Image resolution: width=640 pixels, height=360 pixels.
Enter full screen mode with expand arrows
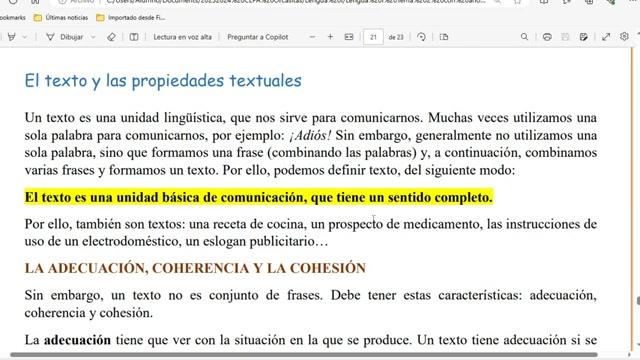click(x=606, y=37)
